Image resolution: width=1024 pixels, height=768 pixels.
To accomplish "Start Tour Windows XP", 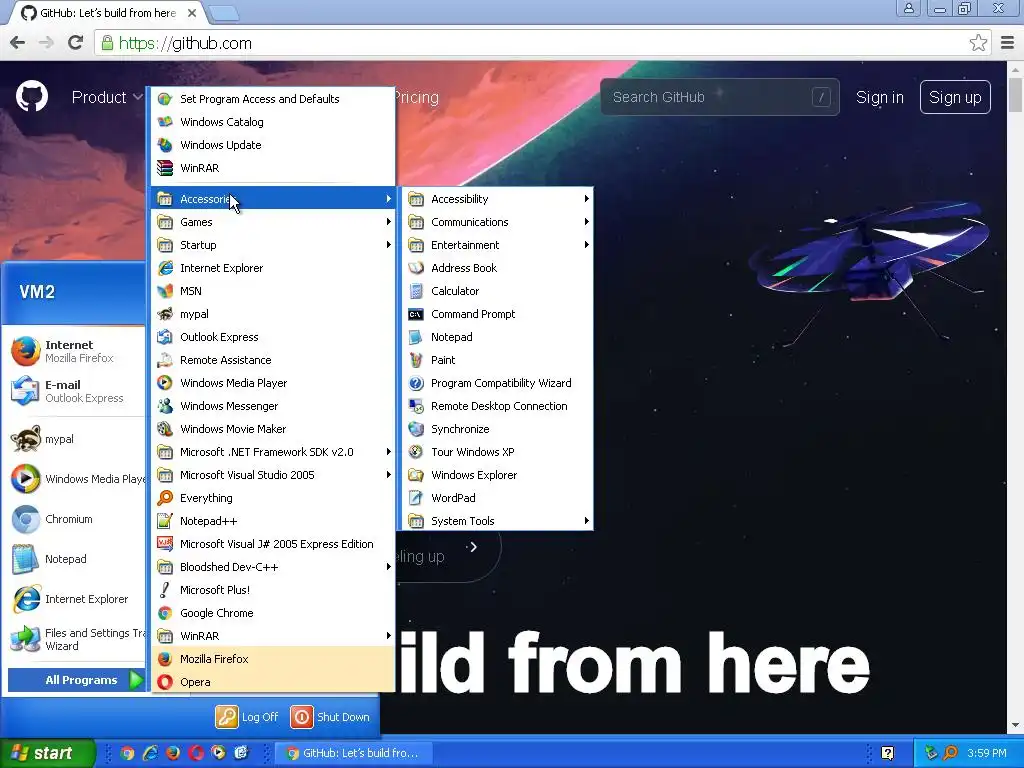I will 496,452.
